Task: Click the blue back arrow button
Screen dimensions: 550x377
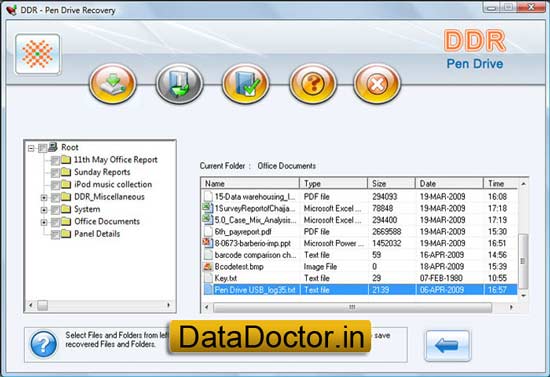Action: pyautogui.click(x=447, y=345)
